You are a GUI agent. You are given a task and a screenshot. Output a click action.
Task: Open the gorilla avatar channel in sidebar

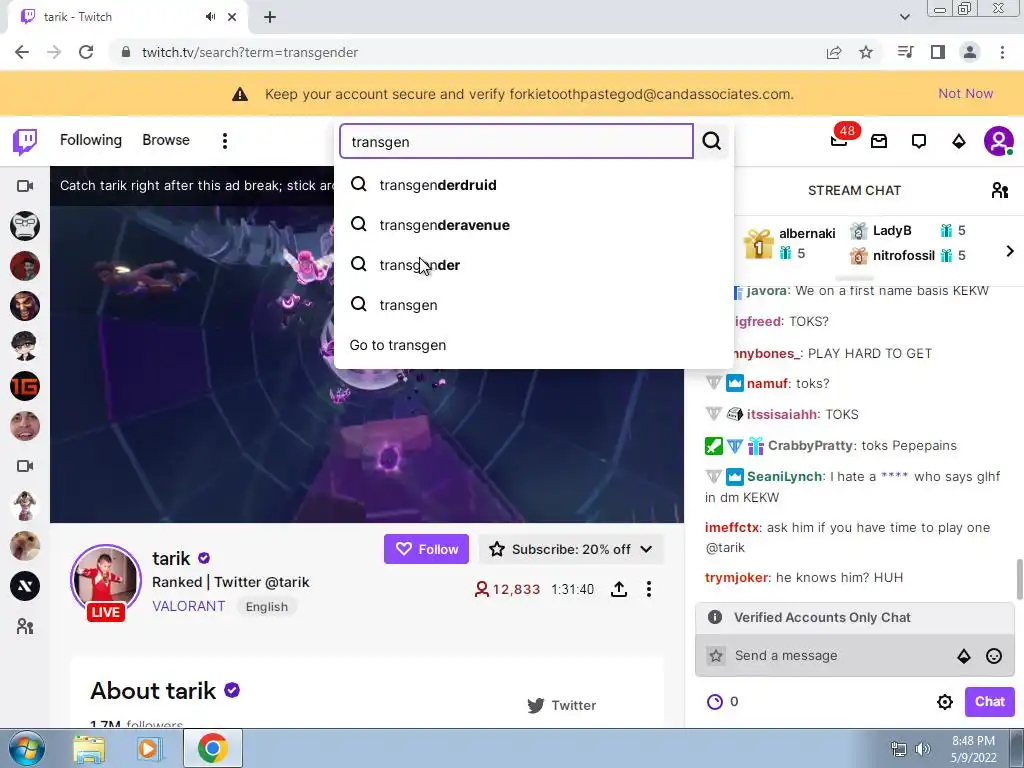coord(25,226)
